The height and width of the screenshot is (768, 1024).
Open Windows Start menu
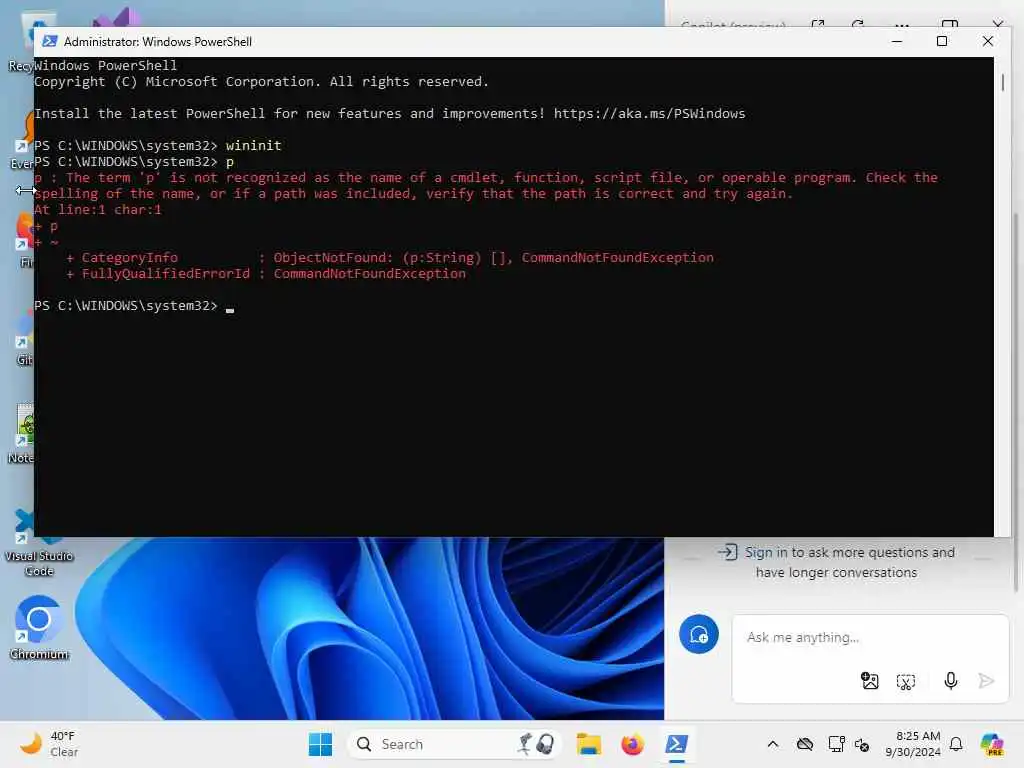[320, 744]
